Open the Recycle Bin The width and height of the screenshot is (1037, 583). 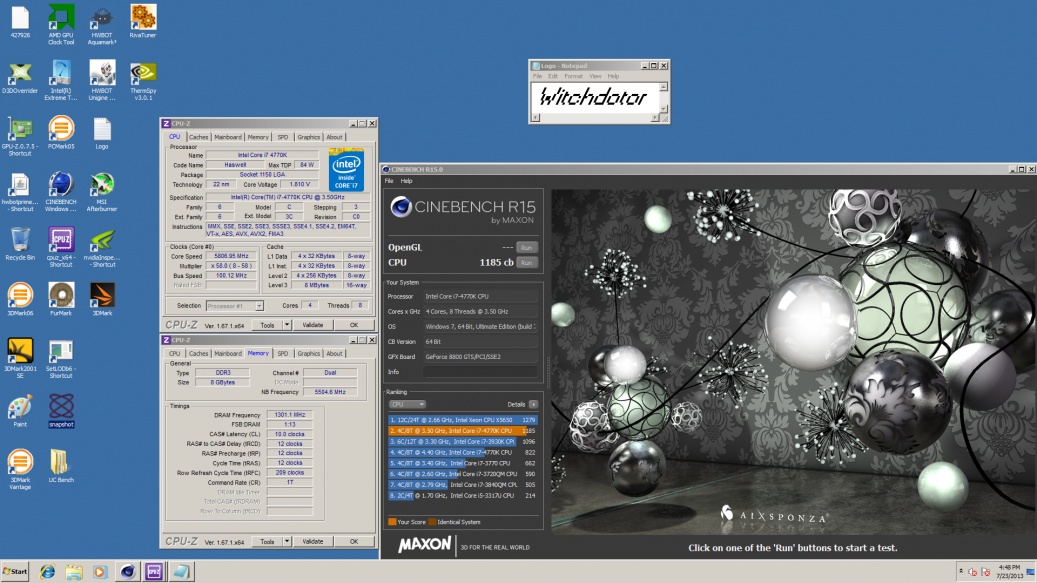click(x=20, y=240)
